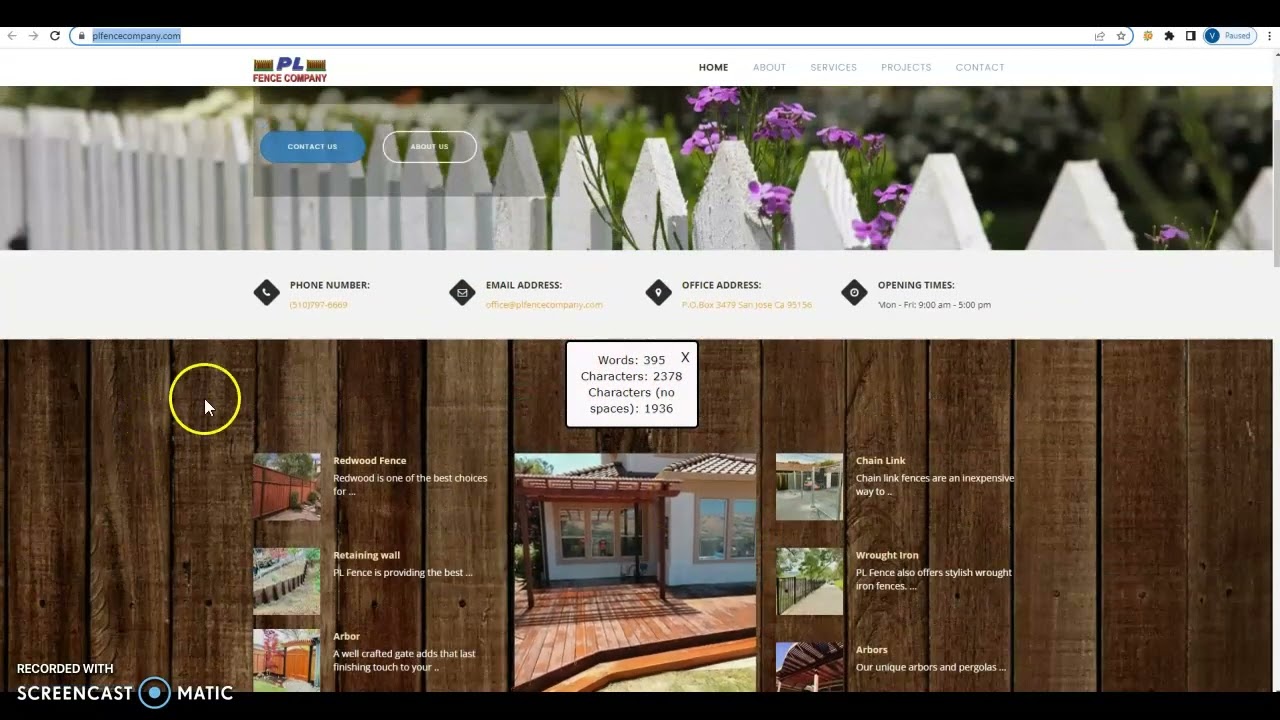Open the Chrome three-dot menu
The width and height of the screenshot is (1280, 720).
(x=1270, y=36)
